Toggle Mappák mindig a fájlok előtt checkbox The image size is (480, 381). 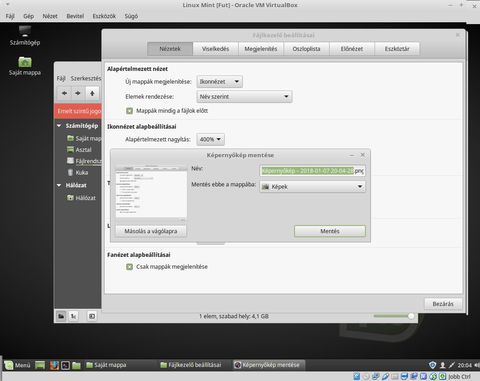(130, 111)
